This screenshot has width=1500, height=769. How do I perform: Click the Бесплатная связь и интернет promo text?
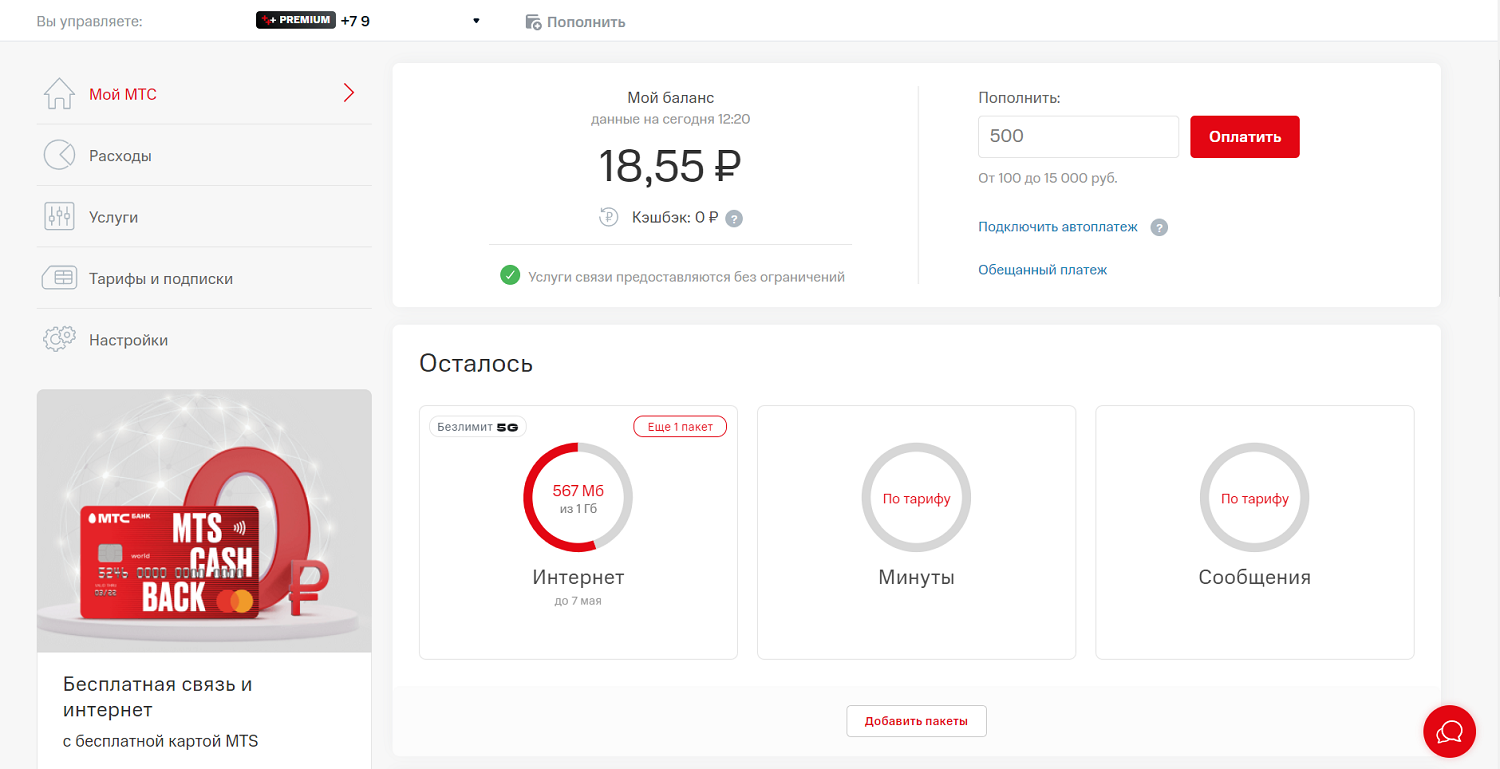coord(158,697)
